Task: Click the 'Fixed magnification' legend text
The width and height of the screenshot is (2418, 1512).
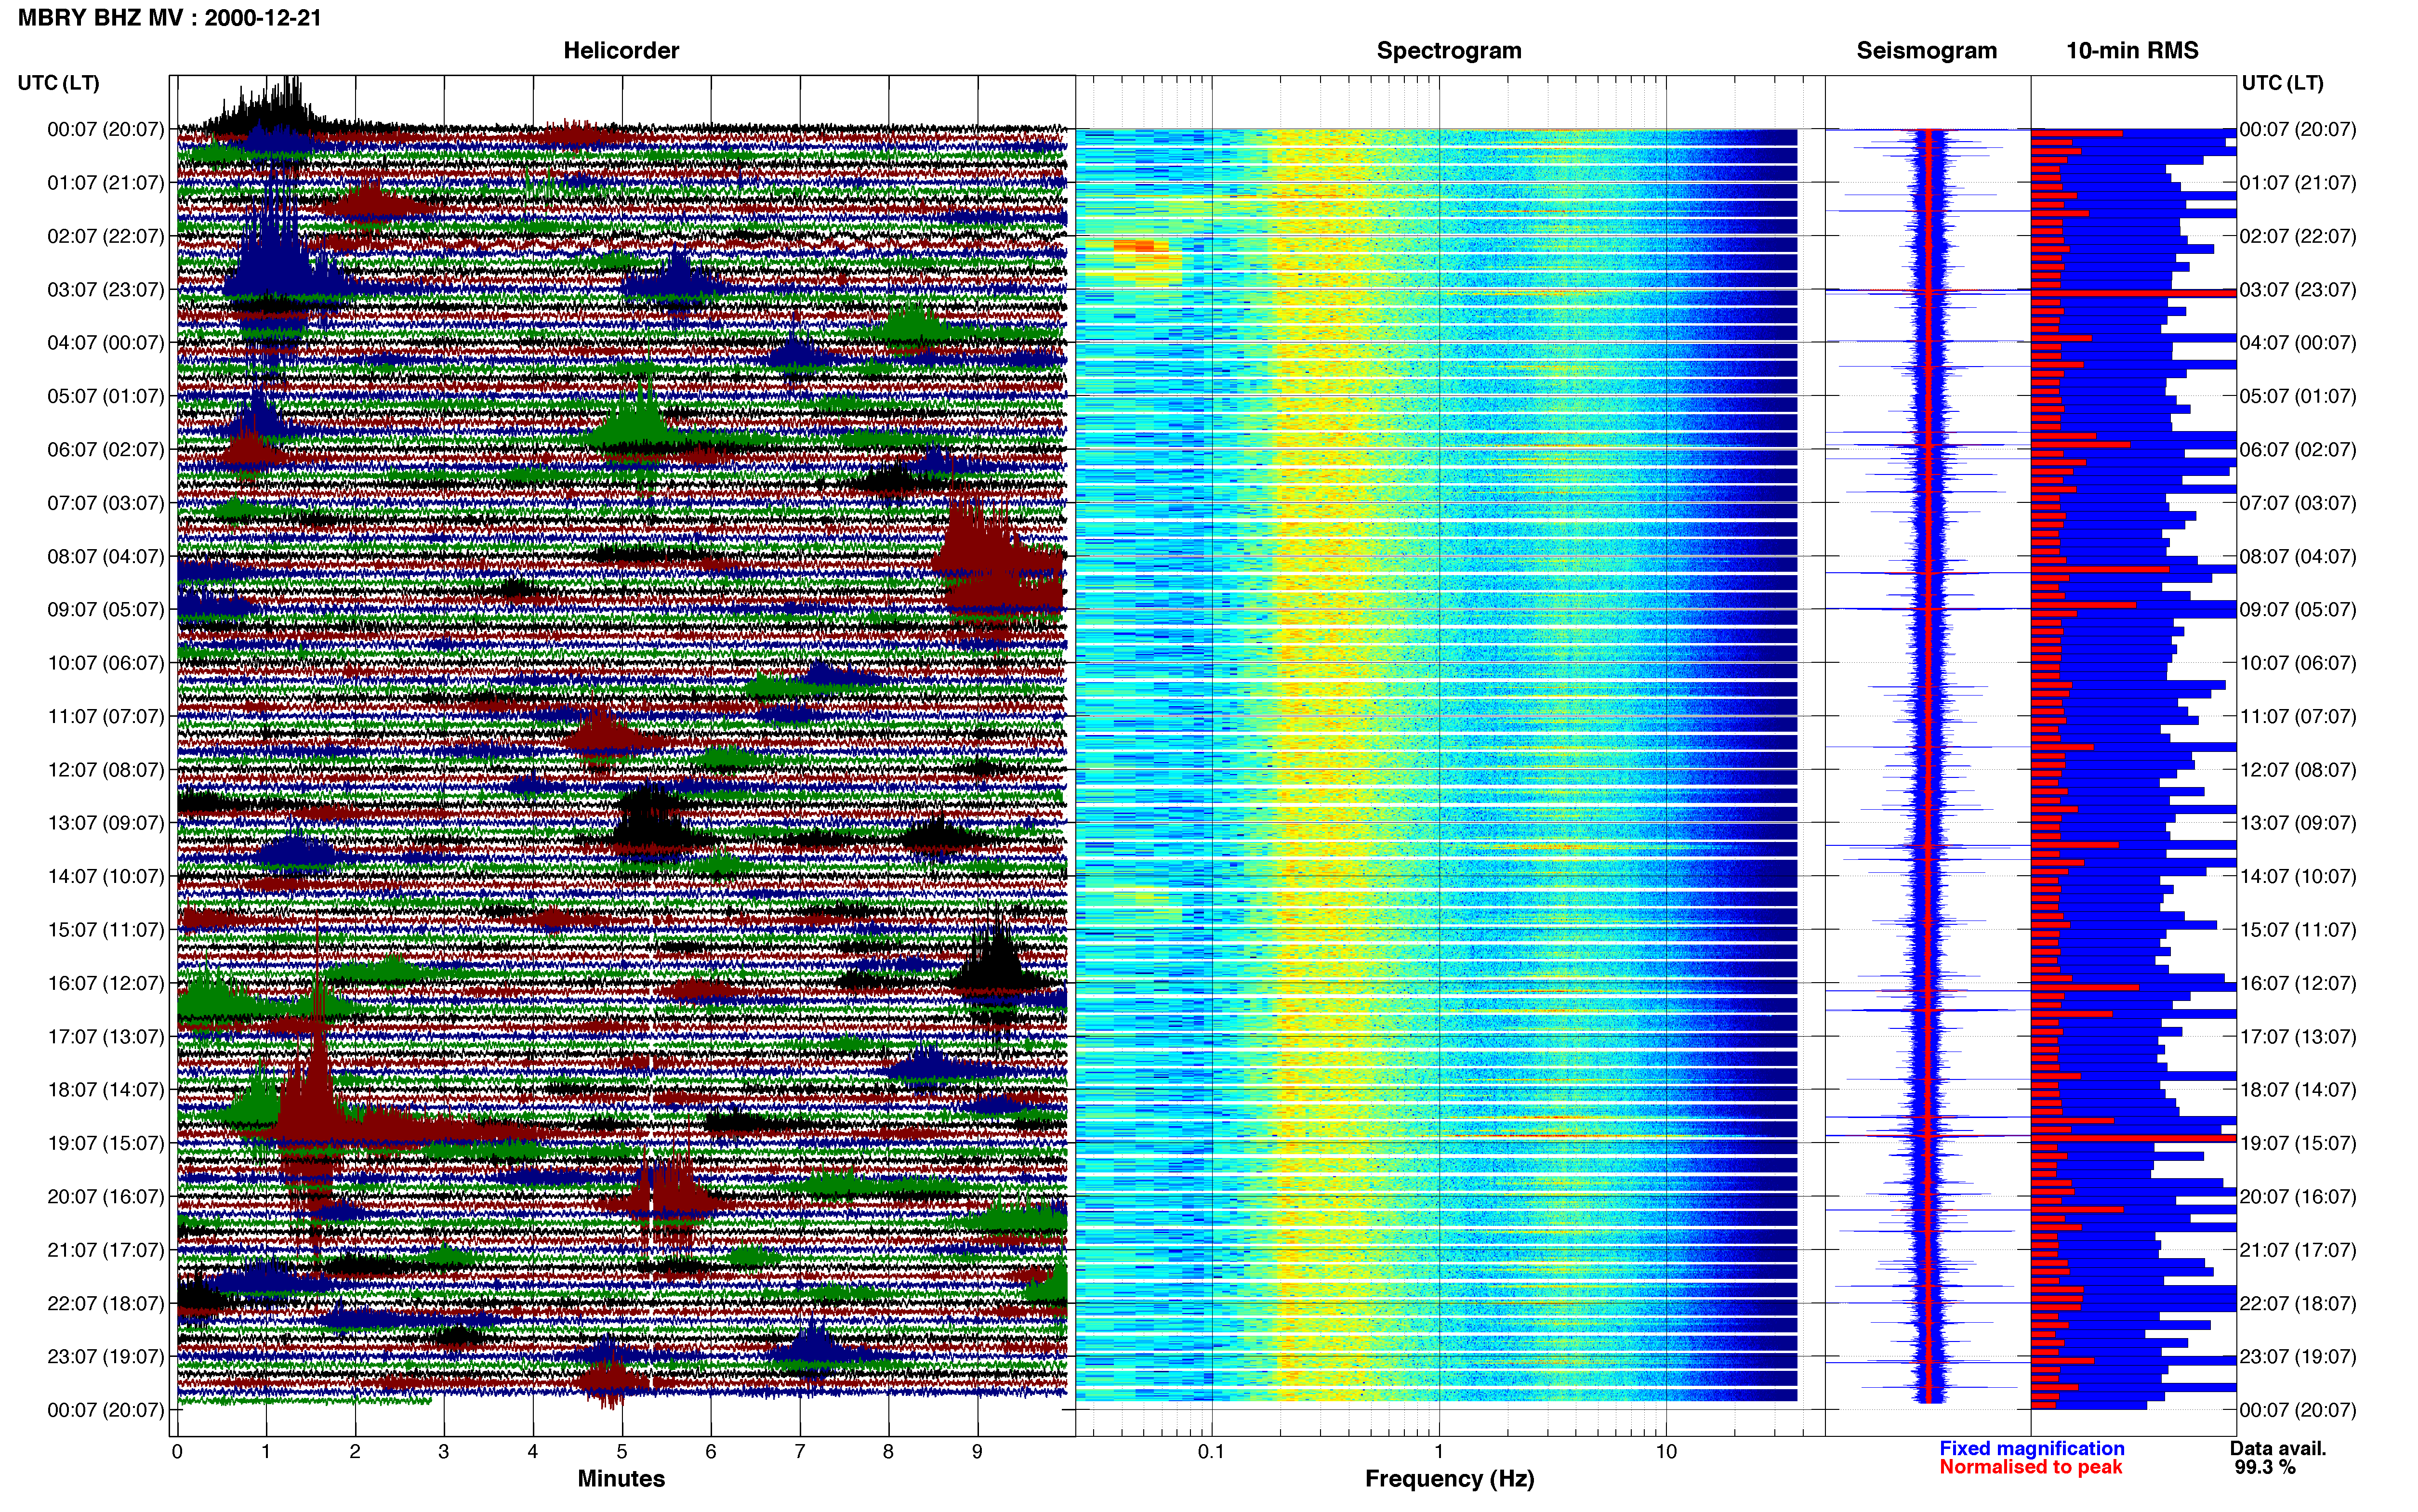Action: tap(2031, 1448)
